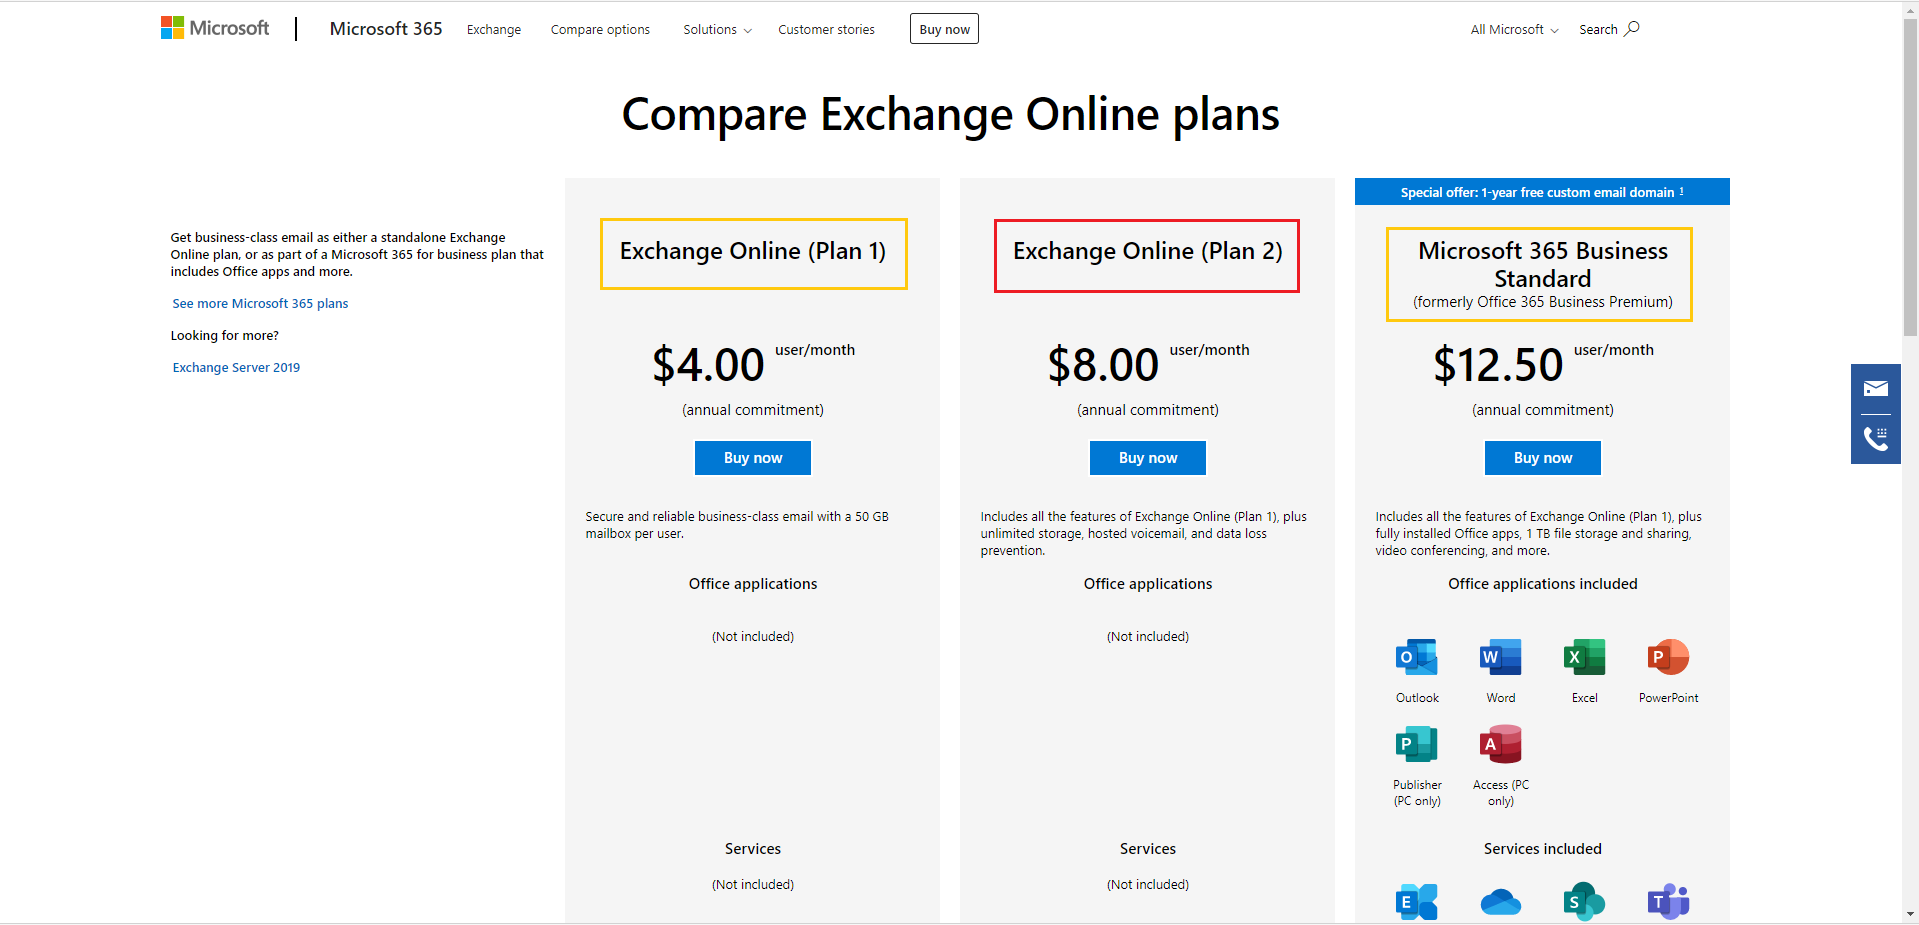
Task: Click the OneDrive cloud icon
Action: click(1499, 901)
